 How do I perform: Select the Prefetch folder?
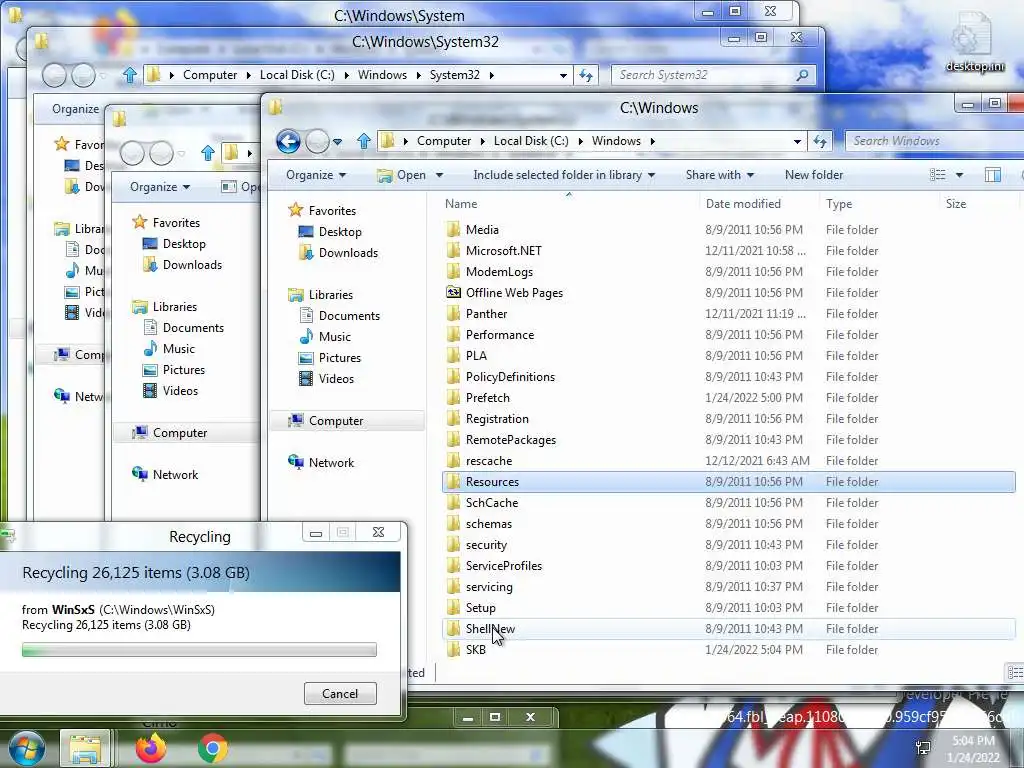coord(487,398)
